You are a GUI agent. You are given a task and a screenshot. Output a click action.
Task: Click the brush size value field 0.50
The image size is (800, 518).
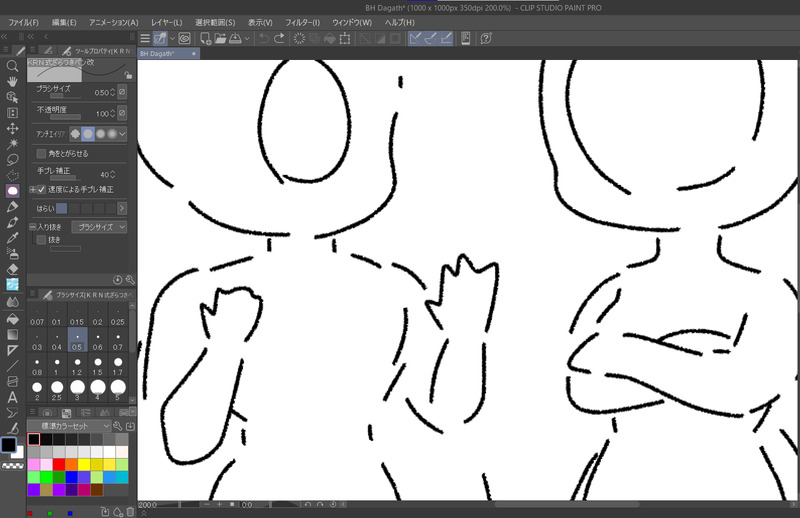pos(102,92)
